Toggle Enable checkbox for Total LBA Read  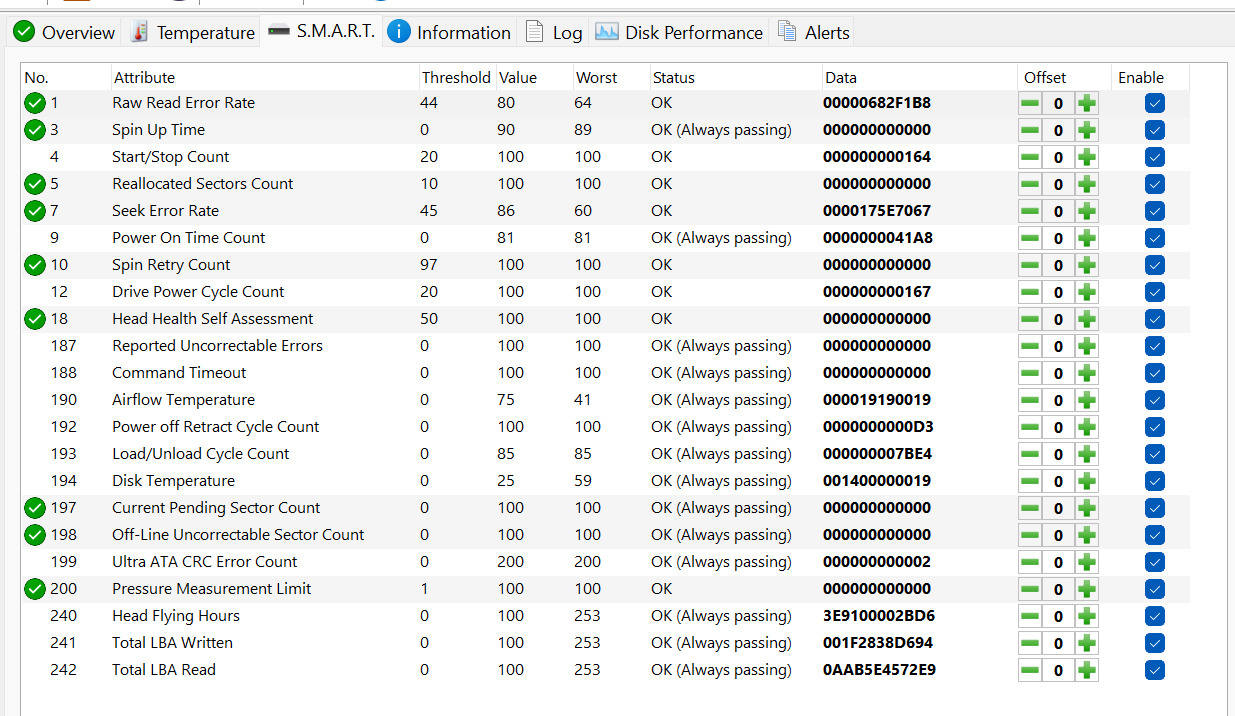pyautogui.click(x=1155, y=670)
